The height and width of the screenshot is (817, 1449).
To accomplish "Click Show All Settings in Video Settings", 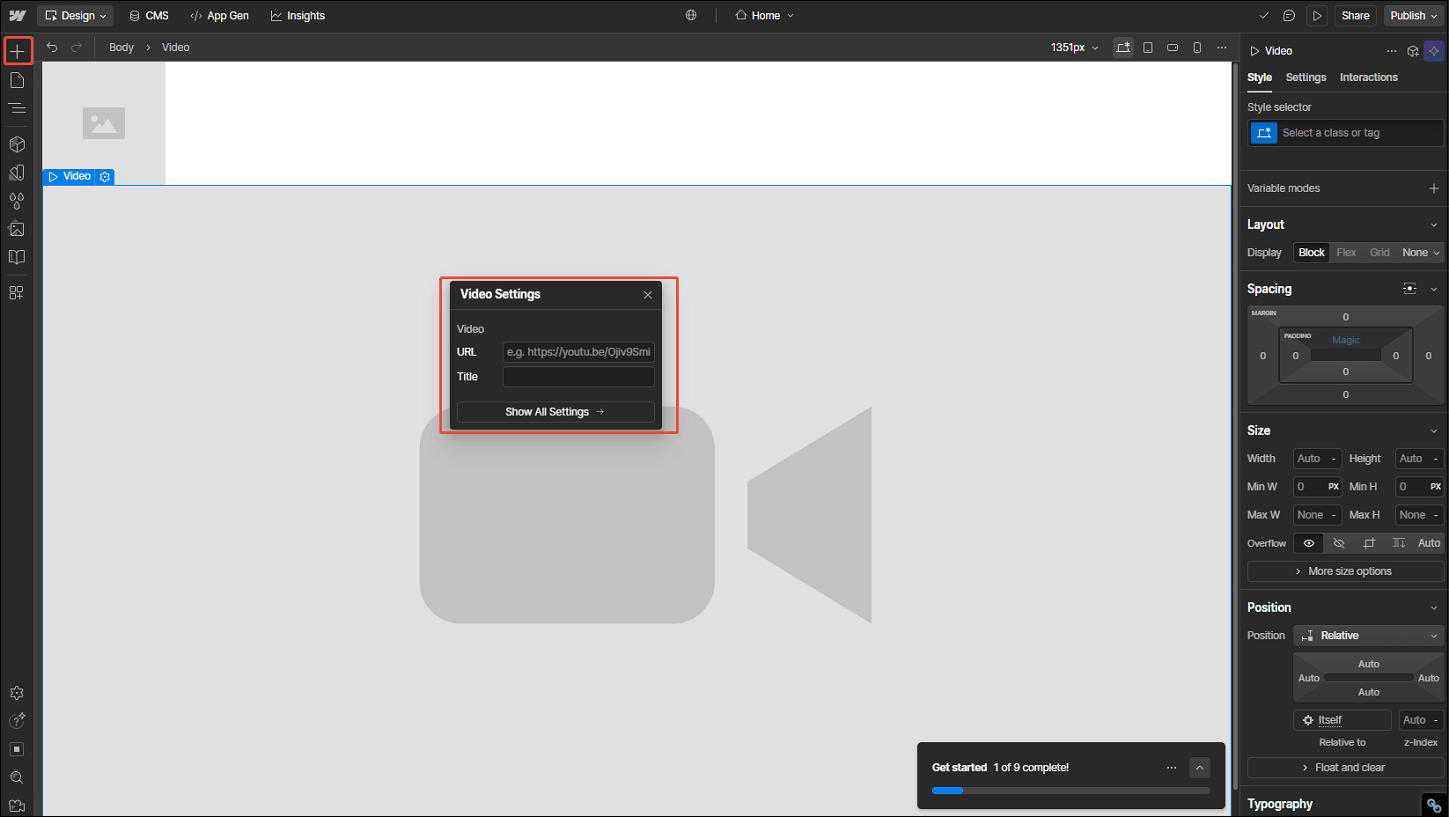I will pyautogui.click(x=555, y=411).
